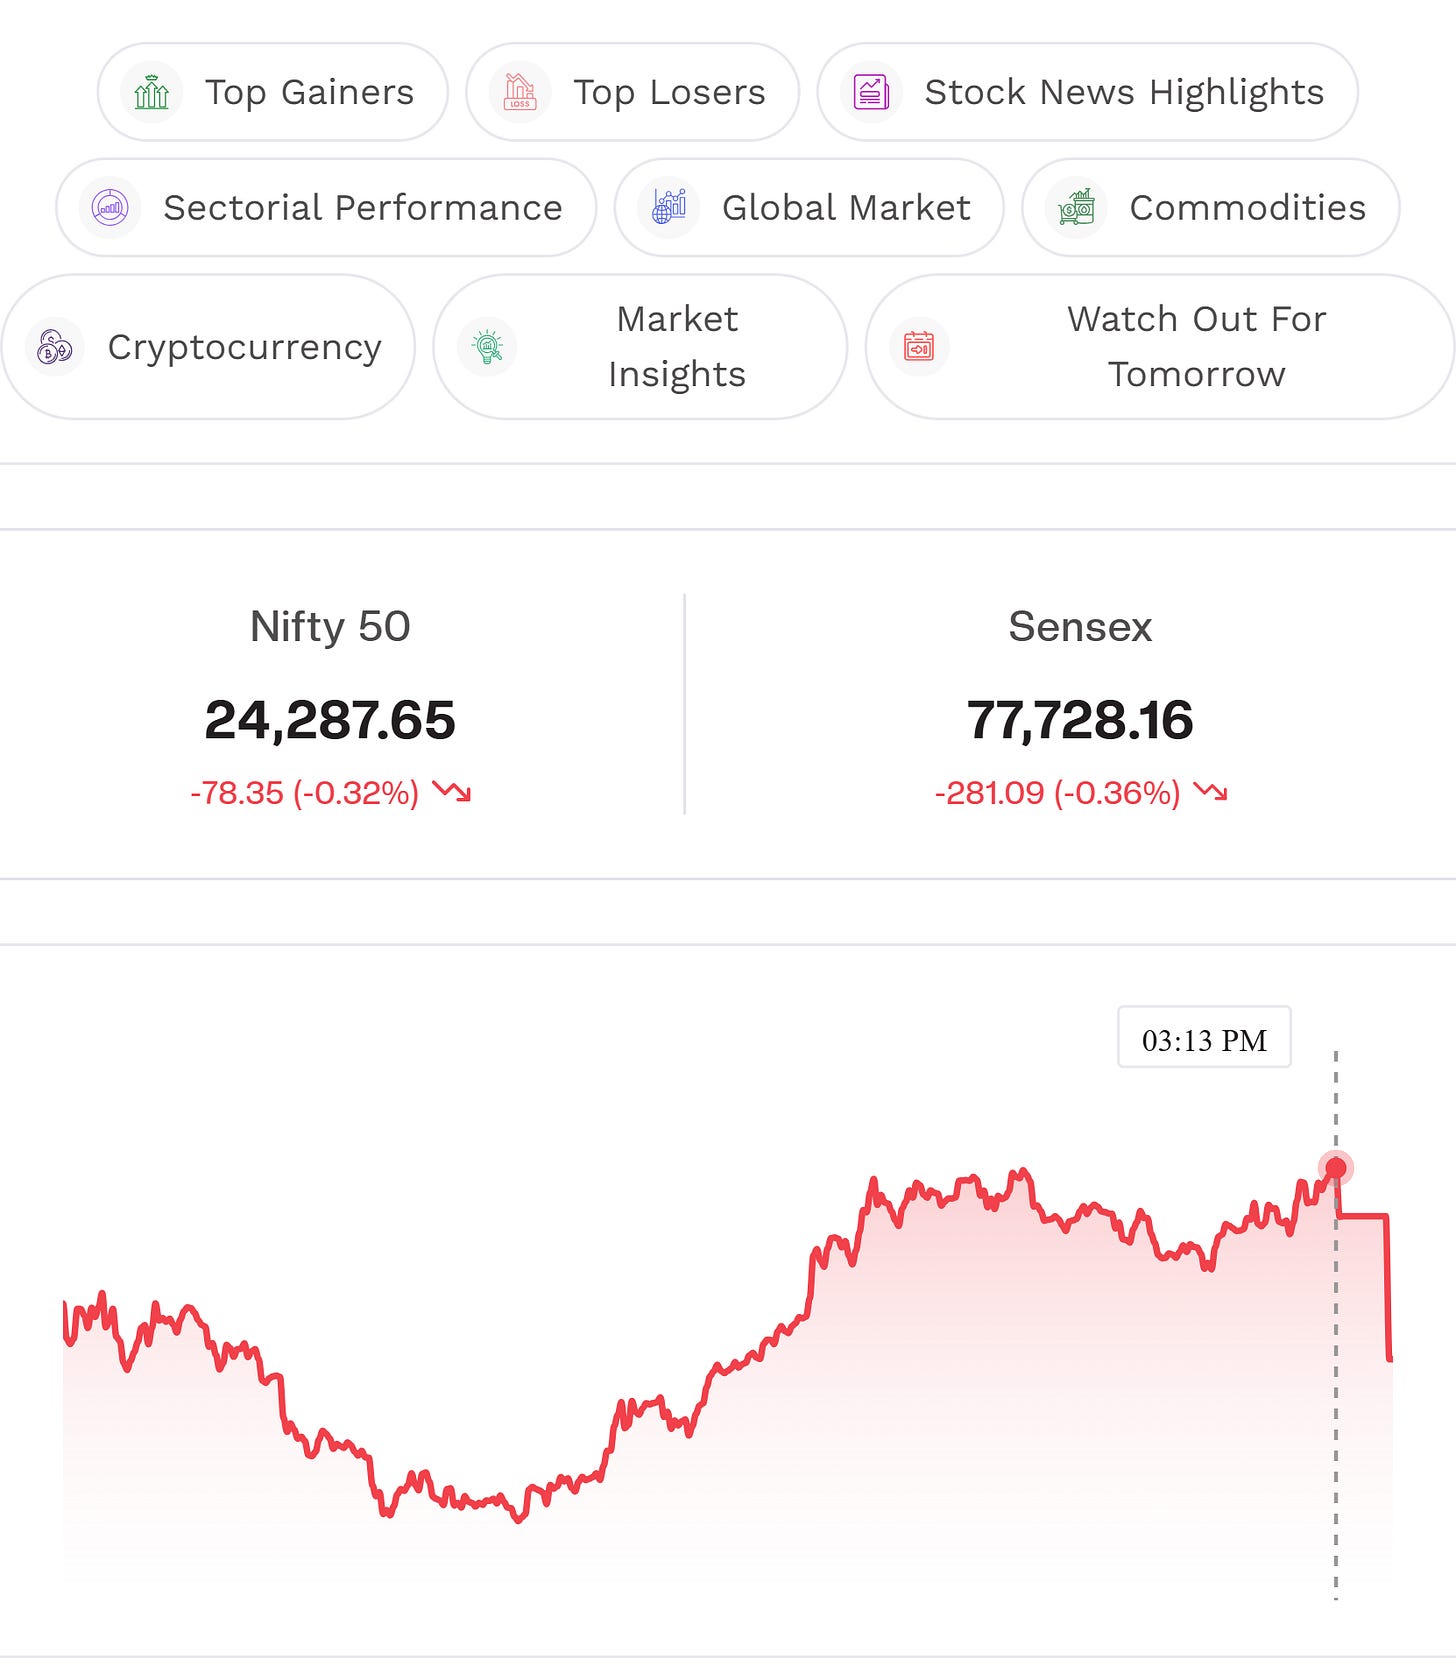Image resolution: width=1456 pixels, height=1658 pixels.
Task: Select the Global Market chip
Action: click(x=809, y=208)
